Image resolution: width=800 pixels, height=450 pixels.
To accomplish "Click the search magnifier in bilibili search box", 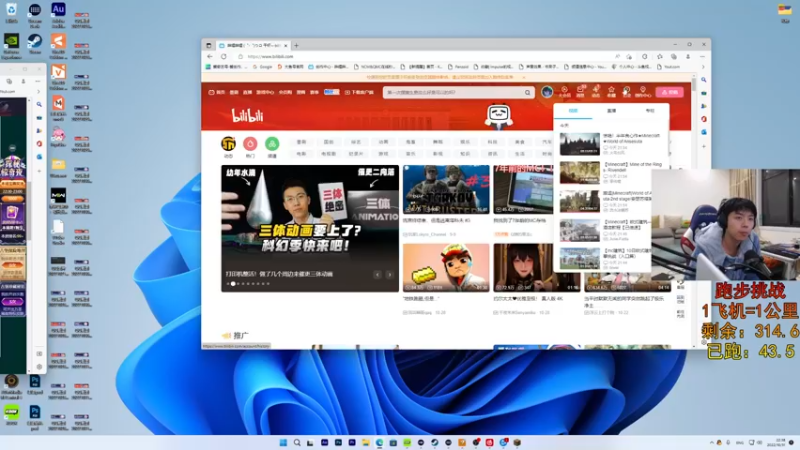I will coord(528,92).
